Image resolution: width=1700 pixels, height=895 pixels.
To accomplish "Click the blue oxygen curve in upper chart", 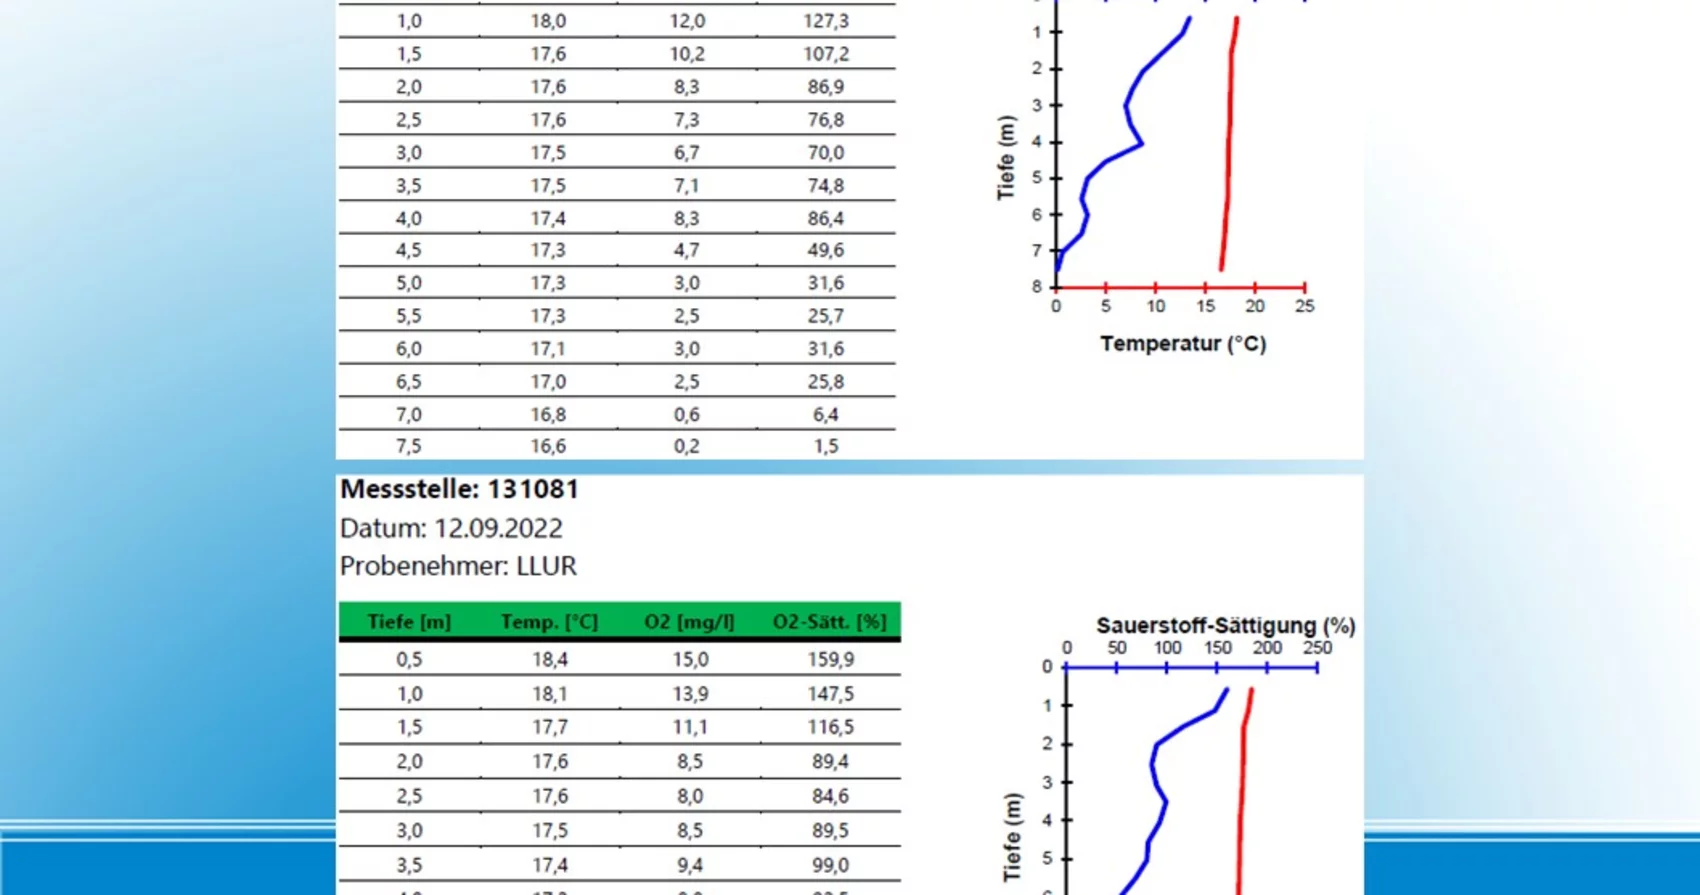I will click(x=1127, y=104).
